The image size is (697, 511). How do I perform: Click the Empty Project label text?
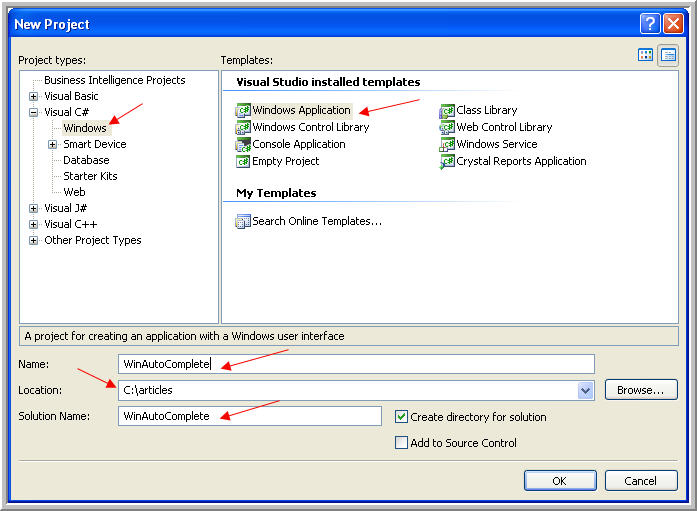click(285, 161)
